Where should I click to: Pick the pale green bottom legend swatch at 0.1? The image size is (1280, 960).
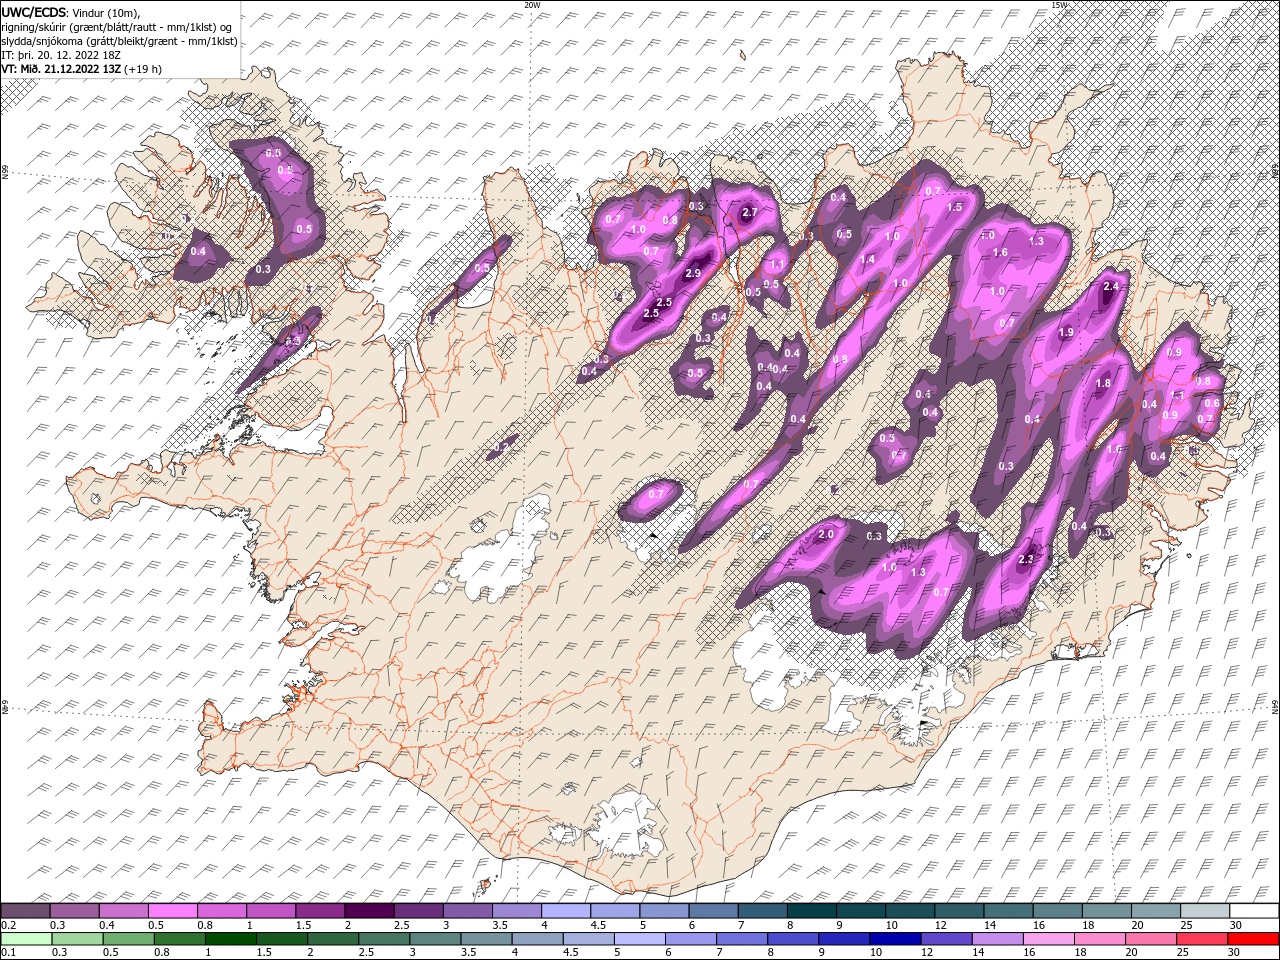point(26,938)
